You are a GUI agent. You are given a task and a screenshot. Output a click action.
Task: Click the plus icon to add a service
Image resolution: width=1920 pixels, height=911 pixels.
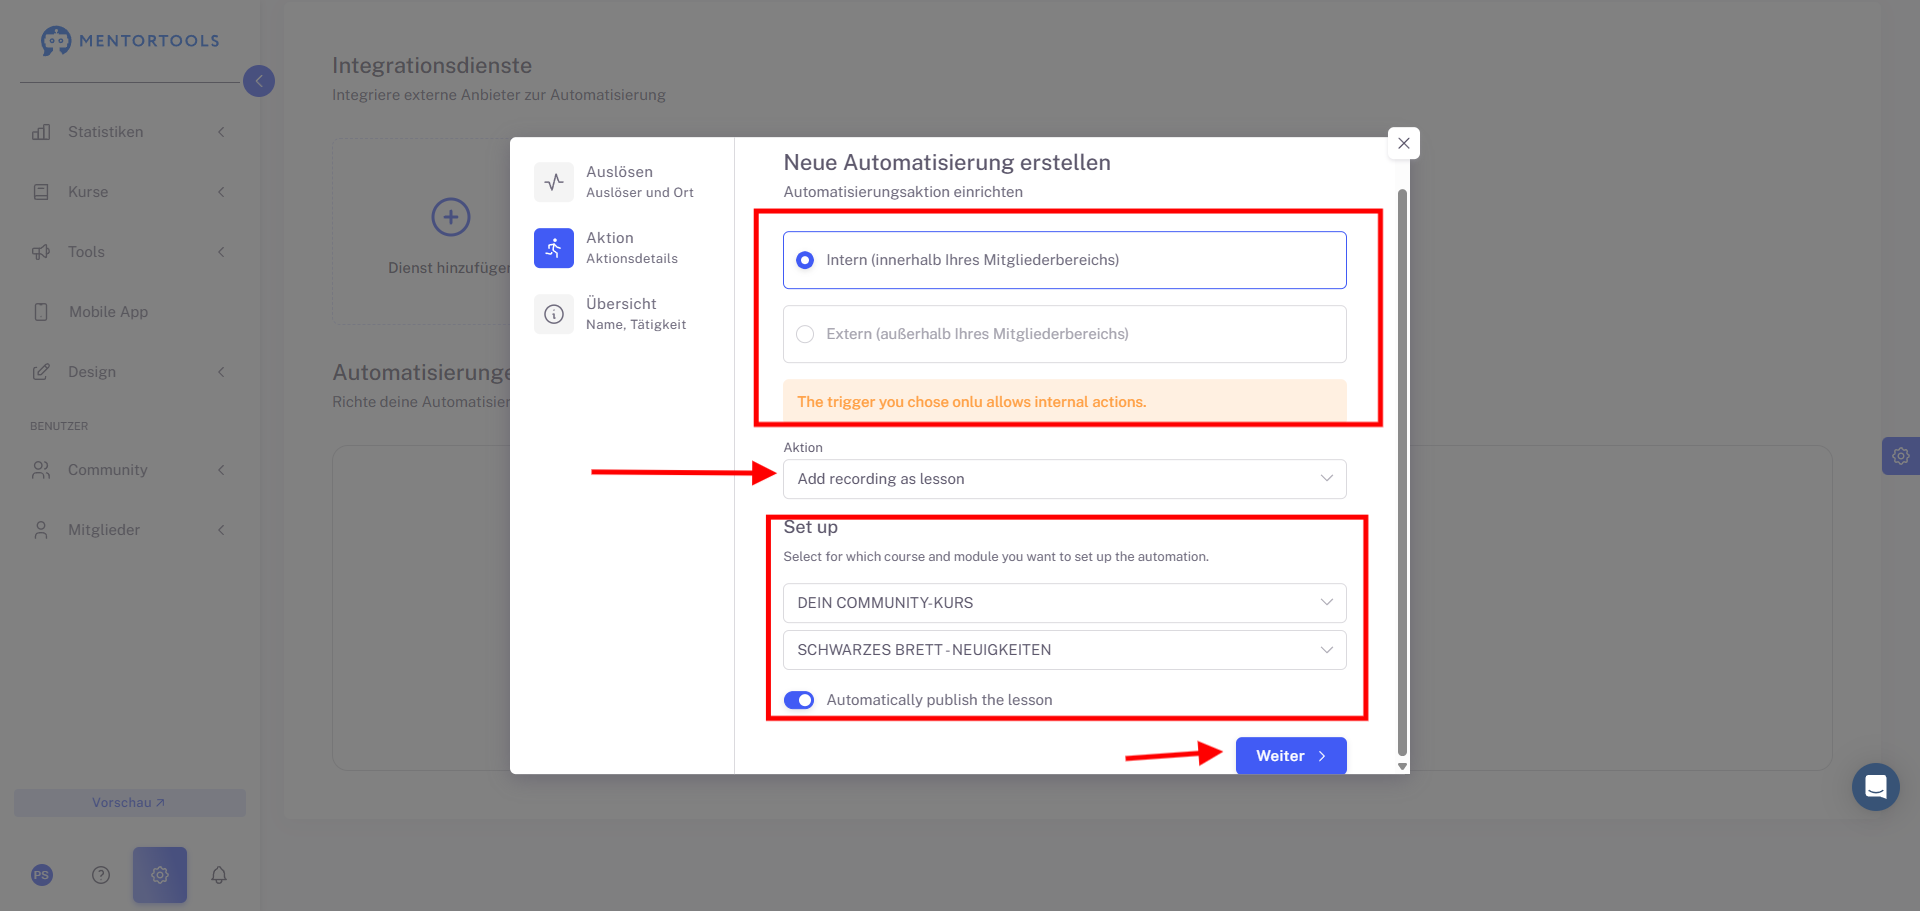[451, 217]
